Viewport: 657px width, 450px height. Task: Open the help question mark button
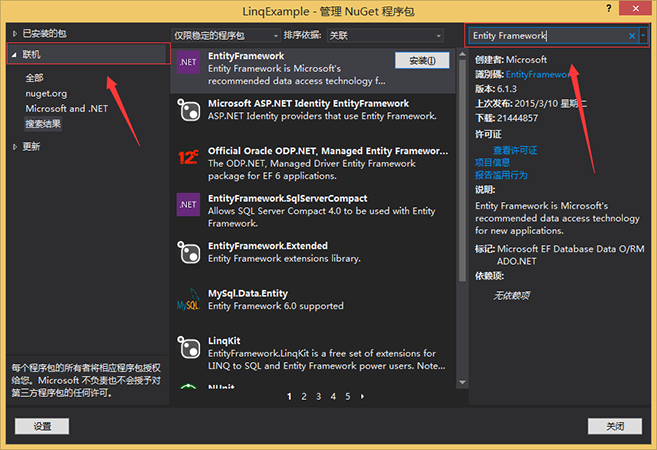click(x=609, y=8)
